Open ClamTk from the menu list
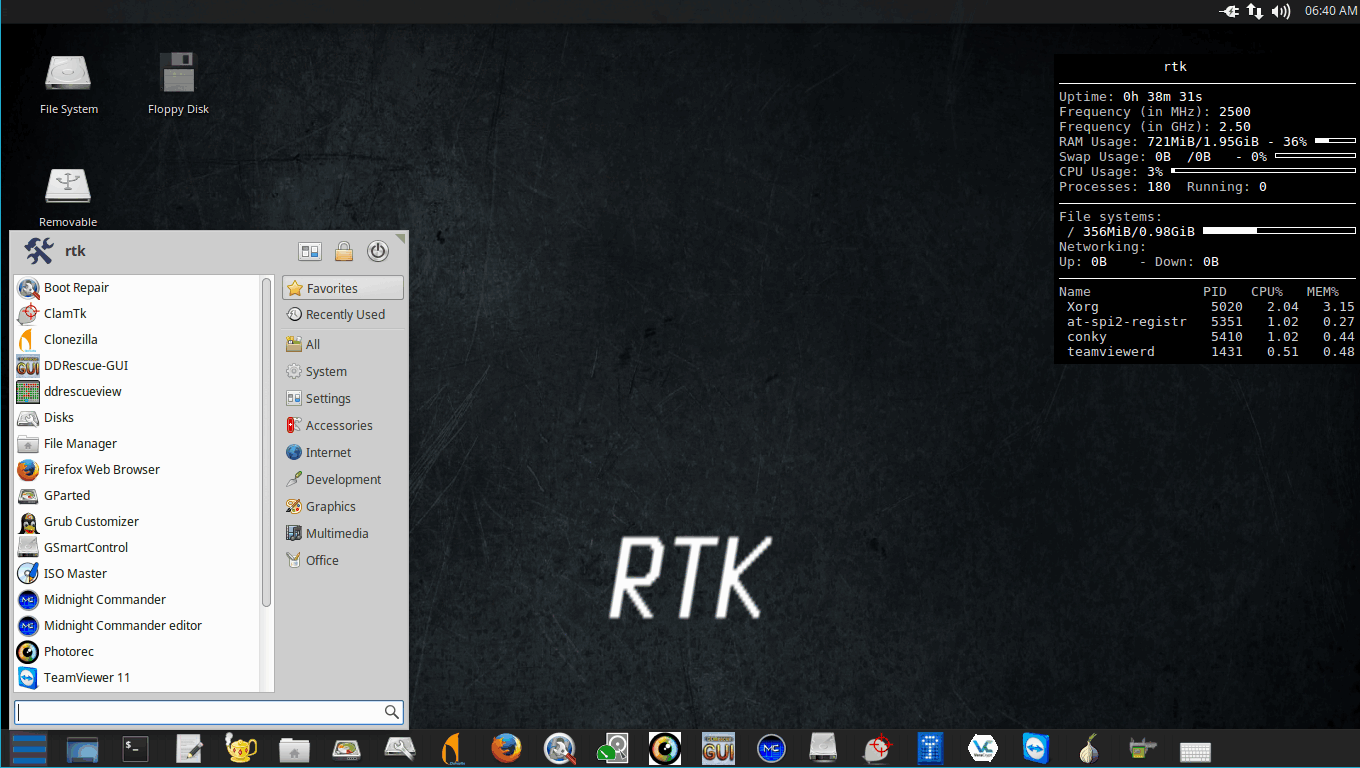Image resolution: width=1360 pixels, height=768 pixels. 137,314
